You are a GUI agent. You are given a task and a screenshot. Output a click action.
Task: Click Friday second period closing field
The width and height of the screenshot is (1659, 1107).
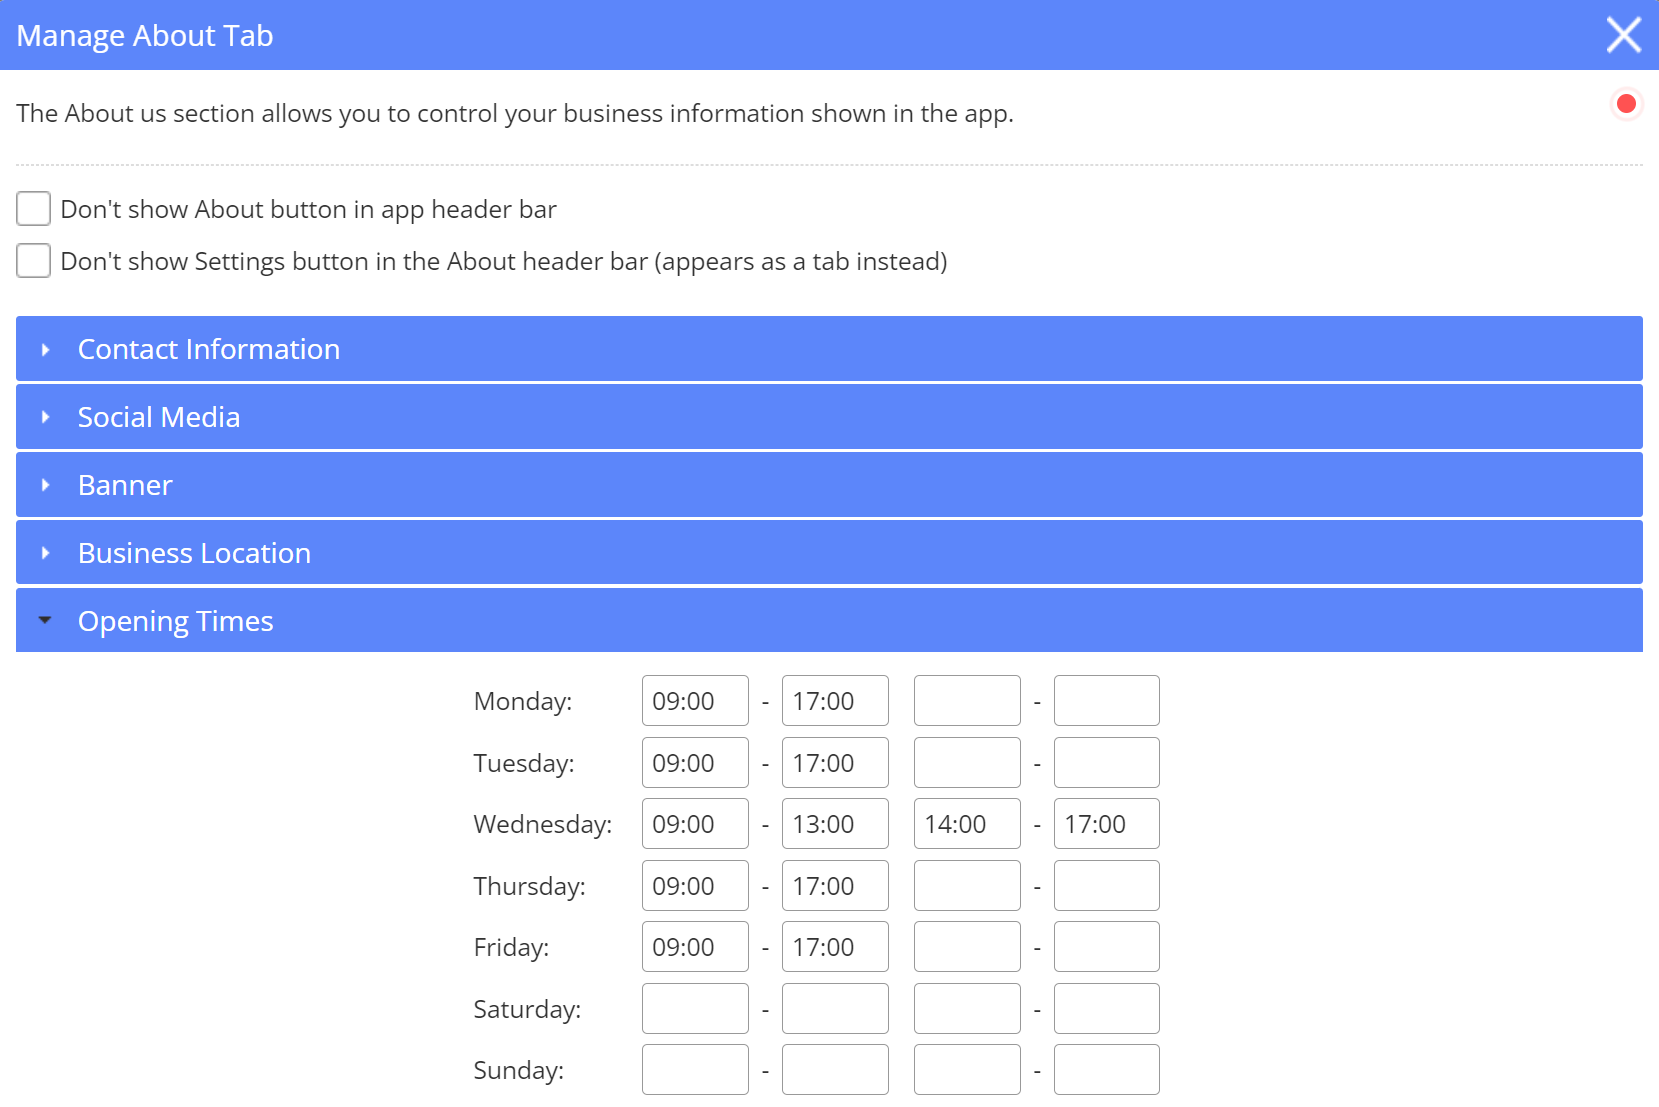pyautogui.click(x=1107, y=947)
